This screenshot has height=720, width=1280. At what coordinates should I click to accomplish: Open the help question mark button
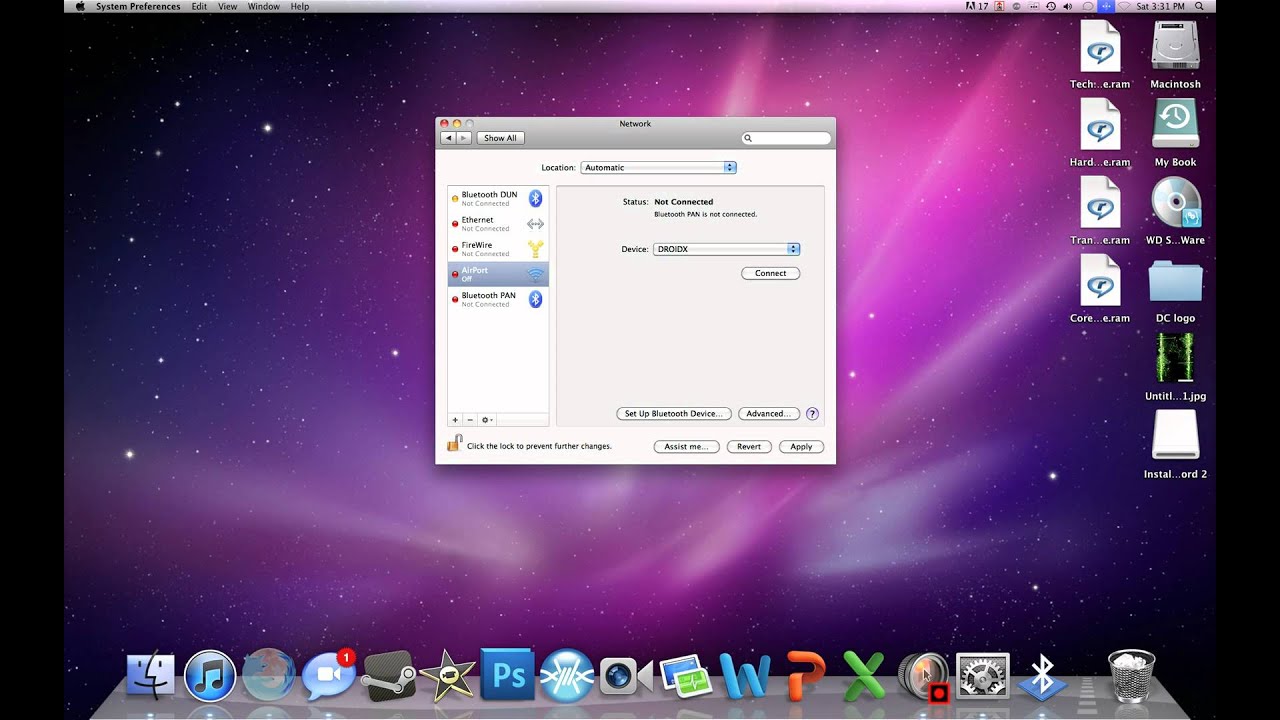pyautogui.click(x=812, y=413)
